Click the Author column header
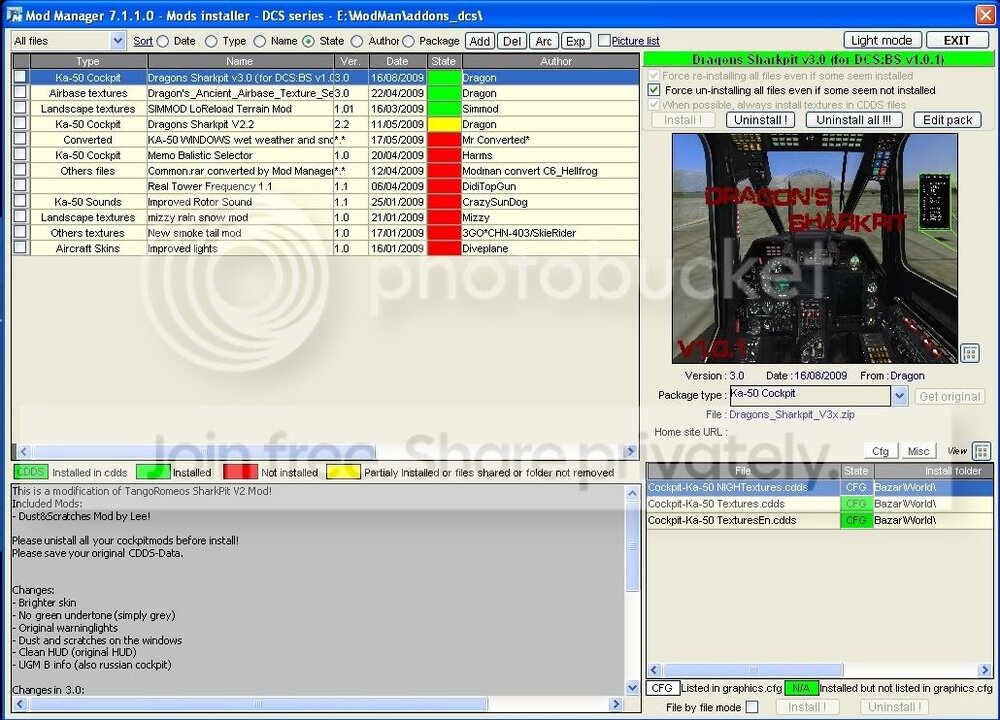The width and height of the screenshot is (1000, 720). pyautogui.click(x=550, y=61)
